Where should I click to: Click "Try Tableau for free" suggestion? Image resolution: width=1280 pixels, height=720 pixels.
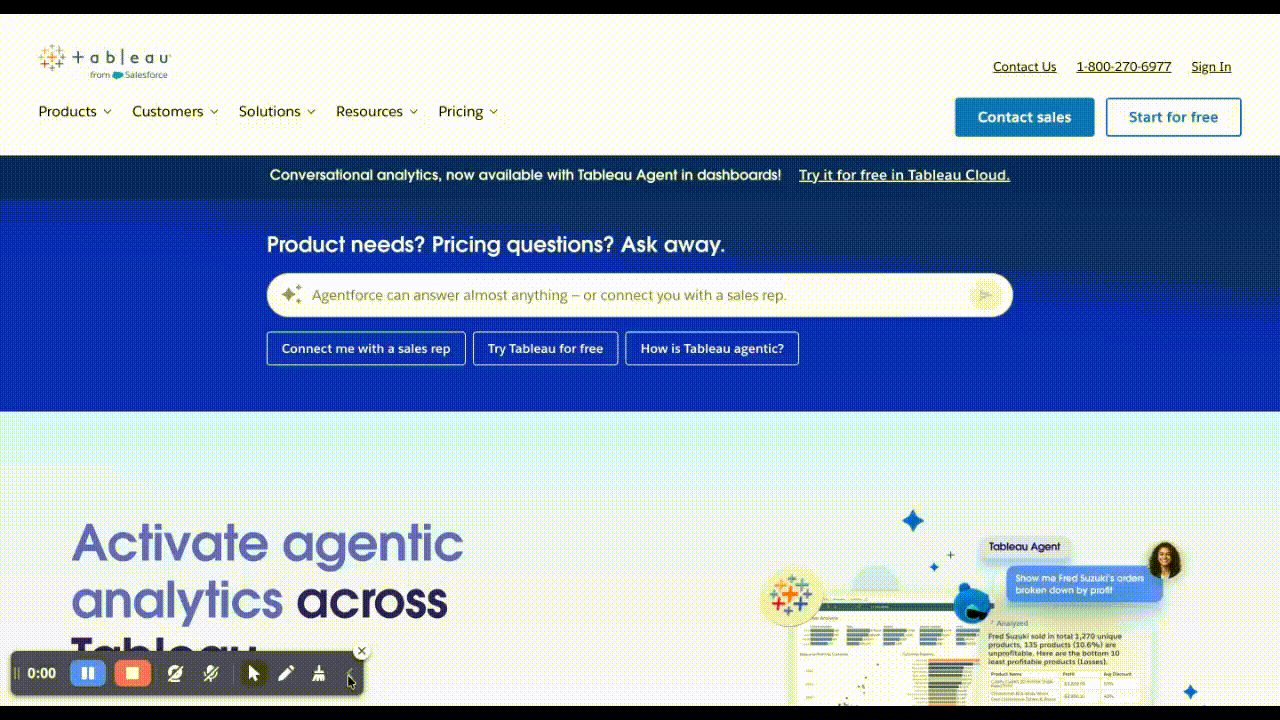pyautogui.click(x=545, y=349)
